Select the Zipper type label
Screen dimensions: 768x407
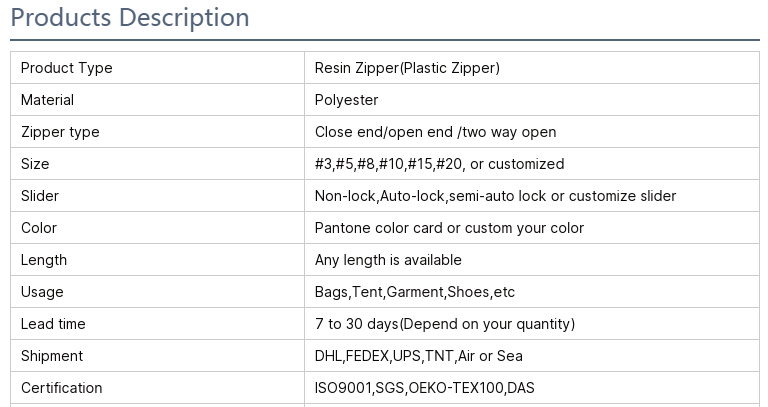(x=60, y=132)
